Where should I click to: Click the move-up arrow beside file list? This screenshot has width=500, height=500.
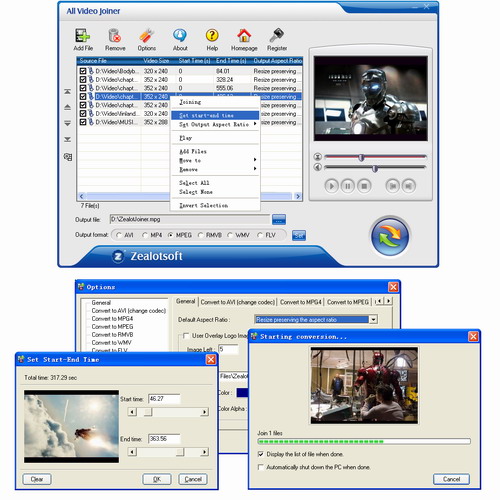(67, 107)
